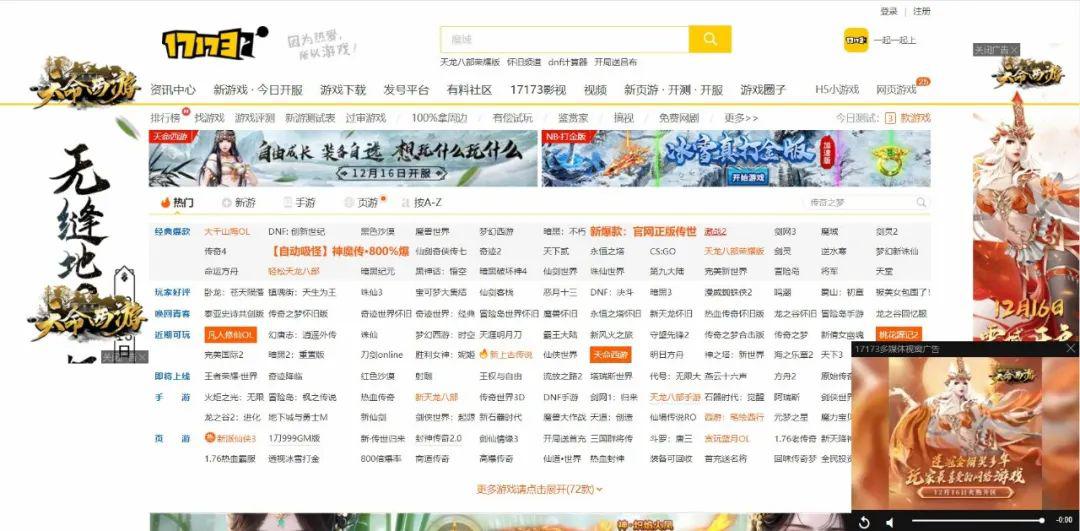Open the 视频 navigation item
The width and height of the screenshot is (1080, 531).
pyautogui.click(x=595, y=90)
